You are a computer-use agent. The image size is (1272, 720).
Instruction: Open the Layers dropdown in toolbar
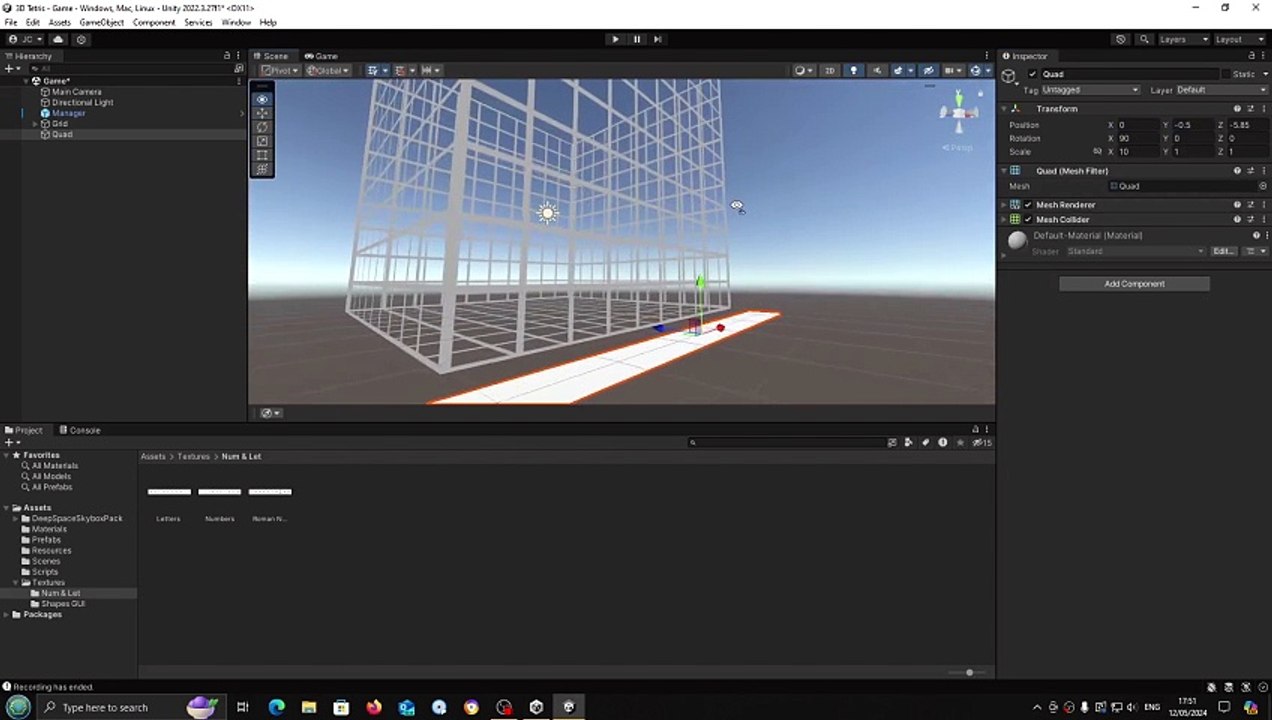click(x=1182, y=39)
